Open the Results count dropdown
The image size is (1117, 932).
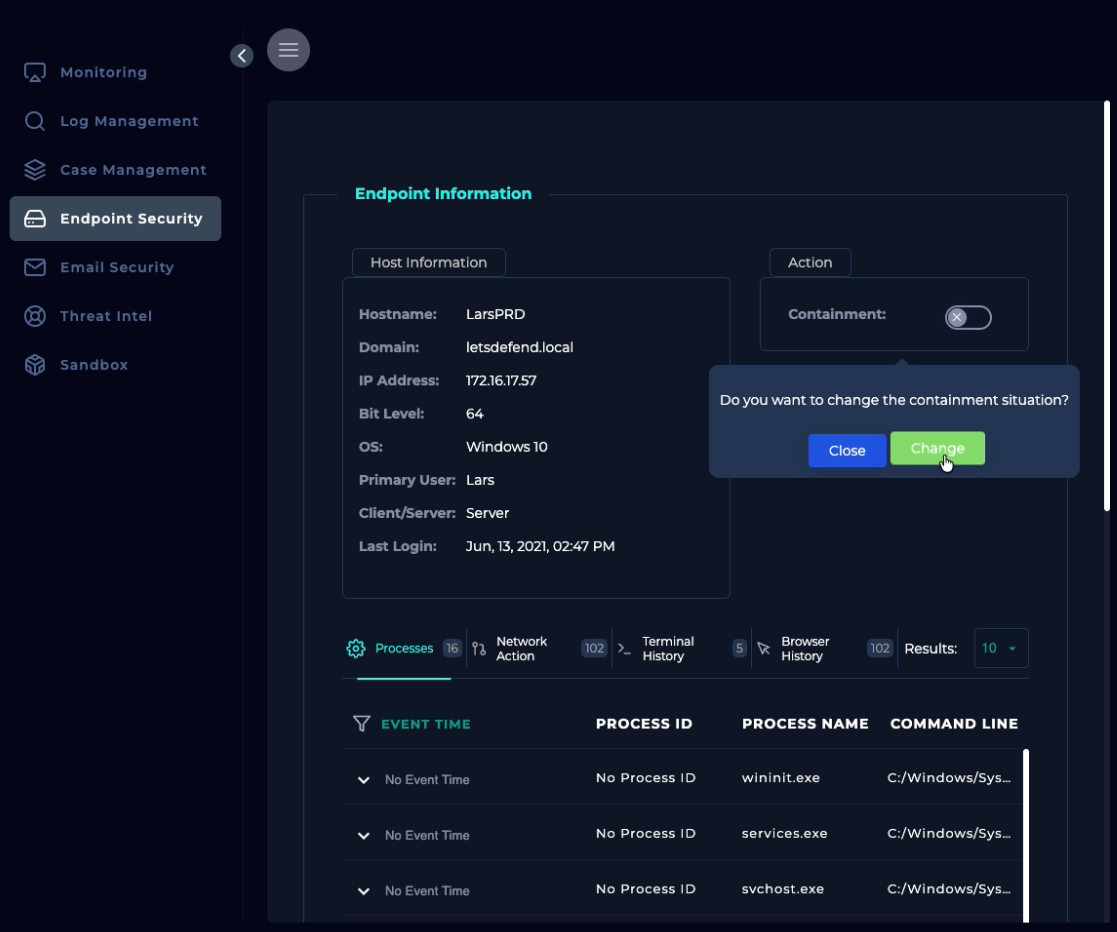1000,648
